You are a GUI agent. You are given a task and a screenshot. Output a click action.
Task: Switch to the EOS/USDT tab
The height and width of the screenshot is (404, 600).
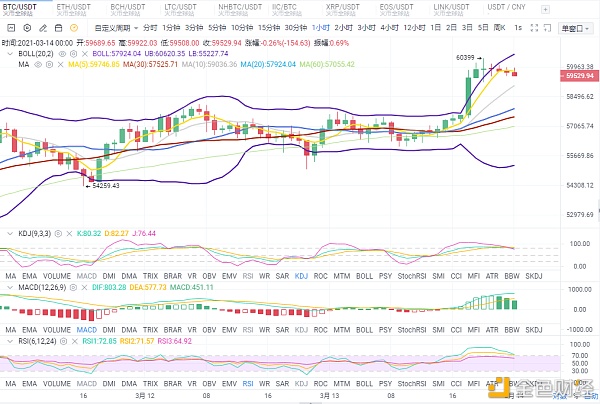click(x=396, y=10)
